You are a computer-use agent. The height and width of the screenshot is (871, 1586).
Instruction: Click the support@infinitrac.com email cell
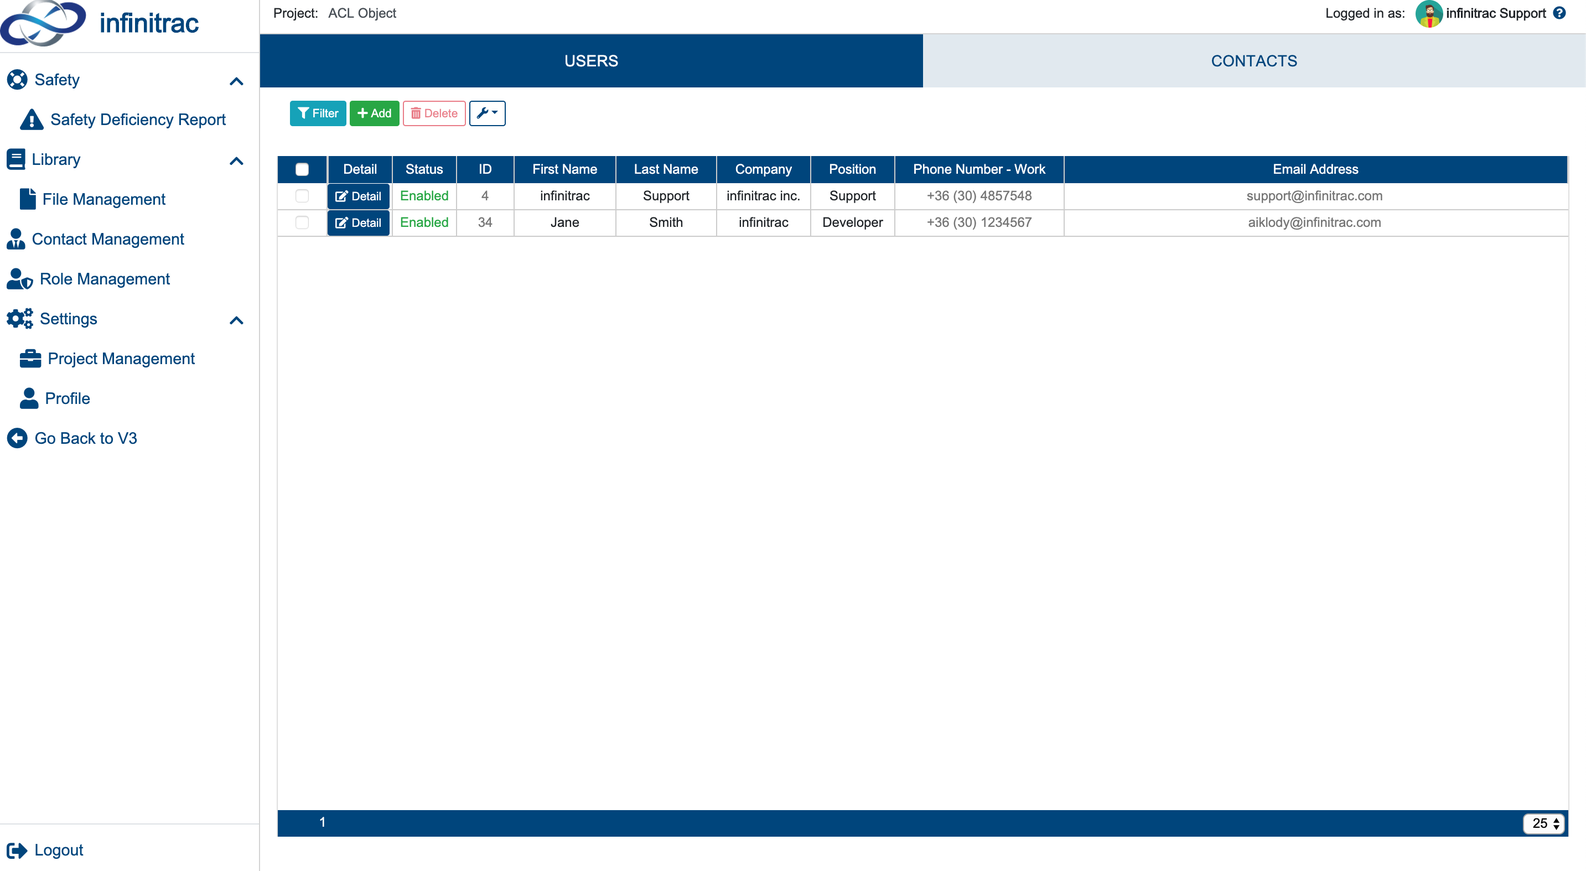coord(1314,196)
